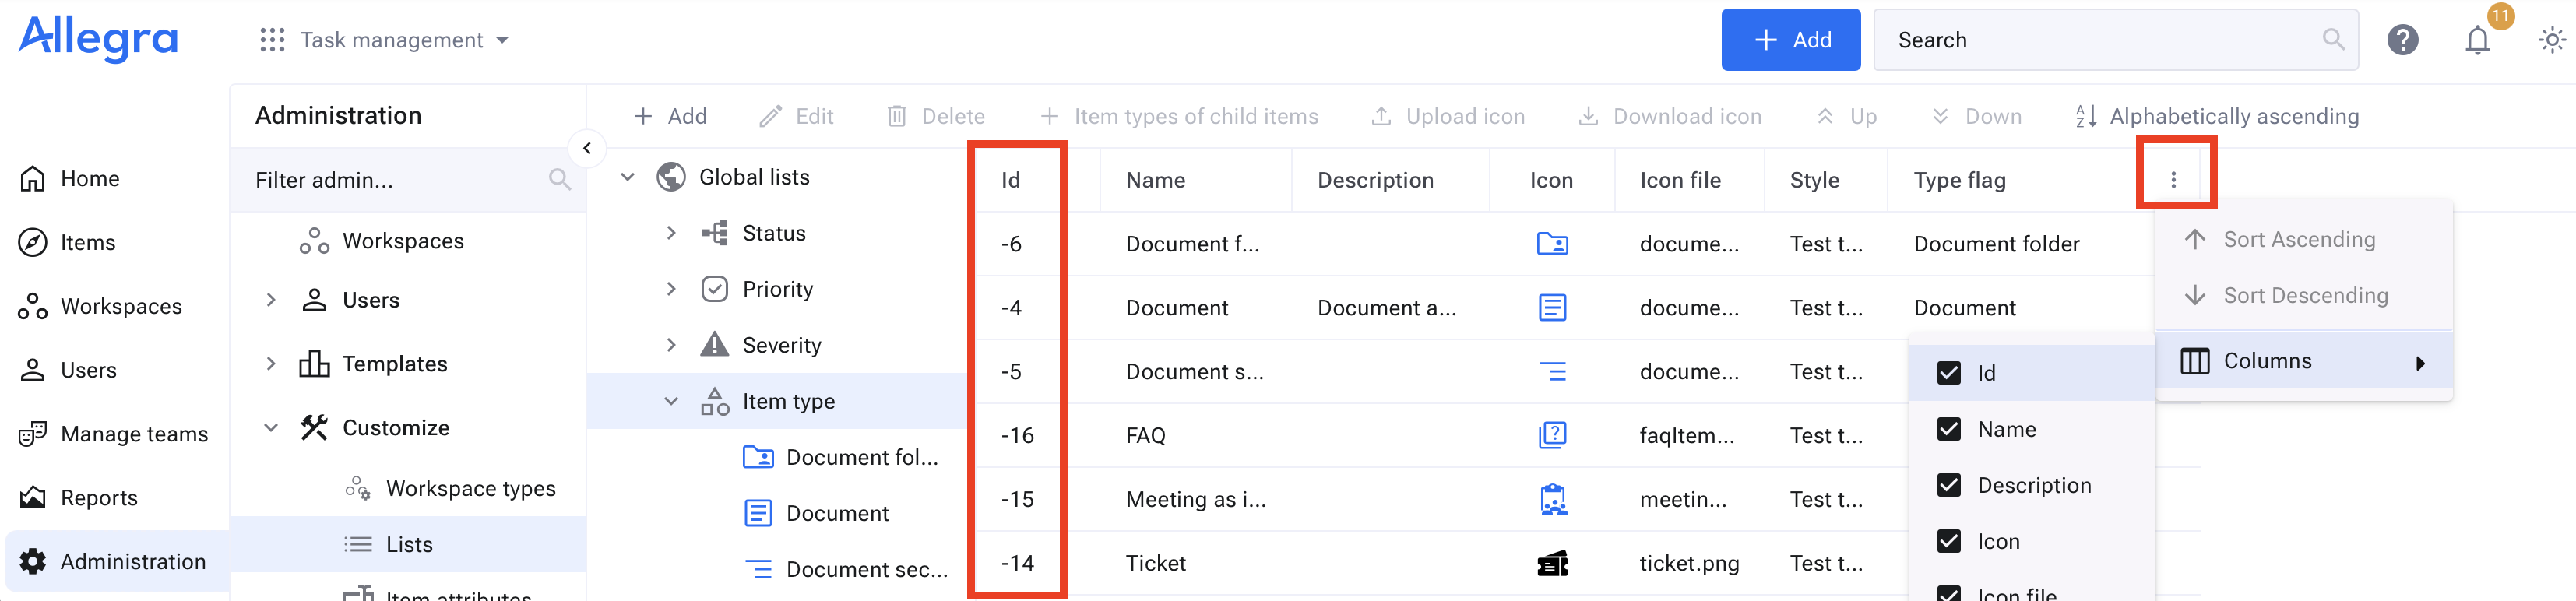Choose Sort Ascending from the column menu
The image size is (2576, 601).
point(2303,239)
